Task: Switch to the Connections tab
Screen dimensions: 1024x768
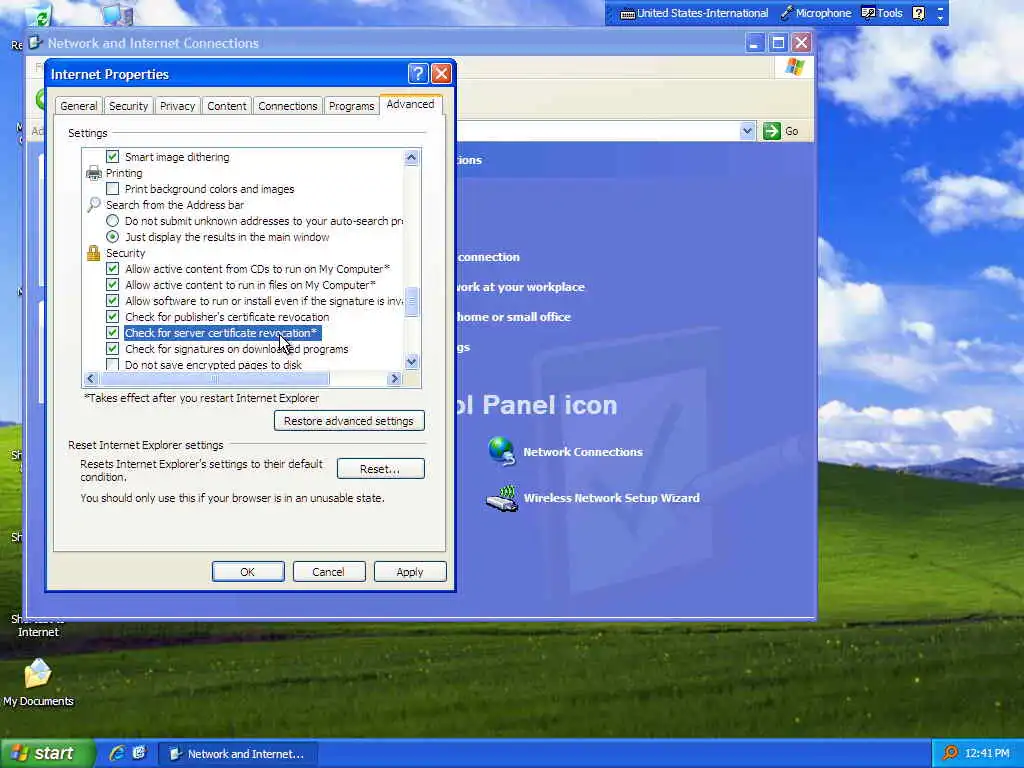Action: 287,106
